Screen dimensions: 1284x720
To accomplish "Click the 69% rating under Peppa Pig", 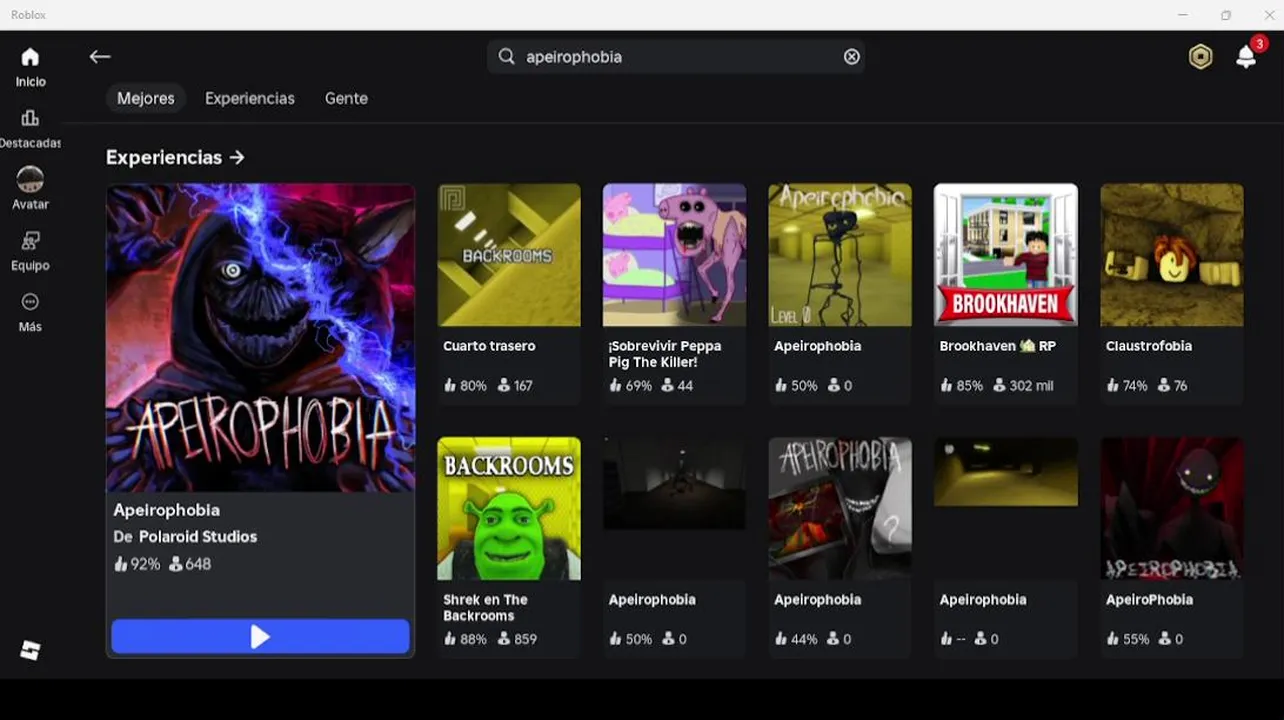I will click(630, 386).
